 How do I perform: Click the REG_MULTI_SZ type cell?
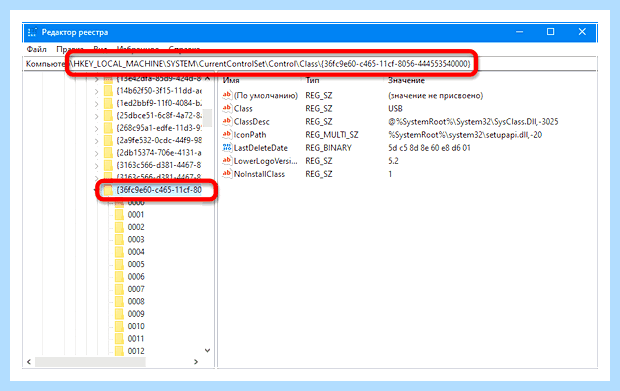[x=332, y=135]
